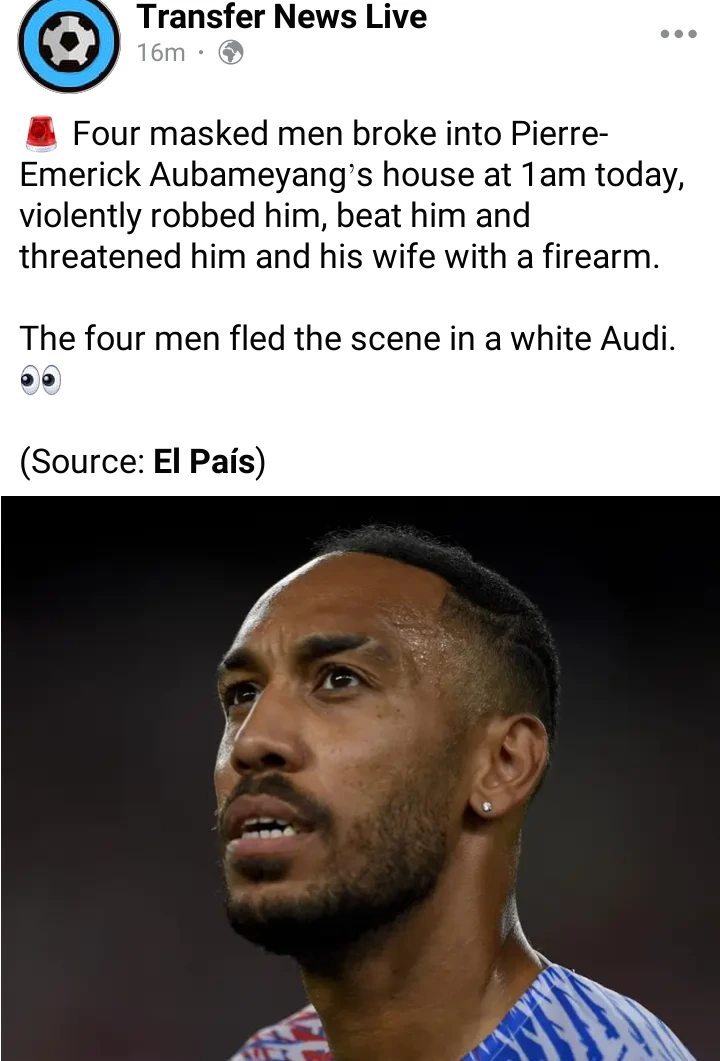Click the 16m post timestamp
The height and width of the screenshot is (1061, 720).
(161, 53)
